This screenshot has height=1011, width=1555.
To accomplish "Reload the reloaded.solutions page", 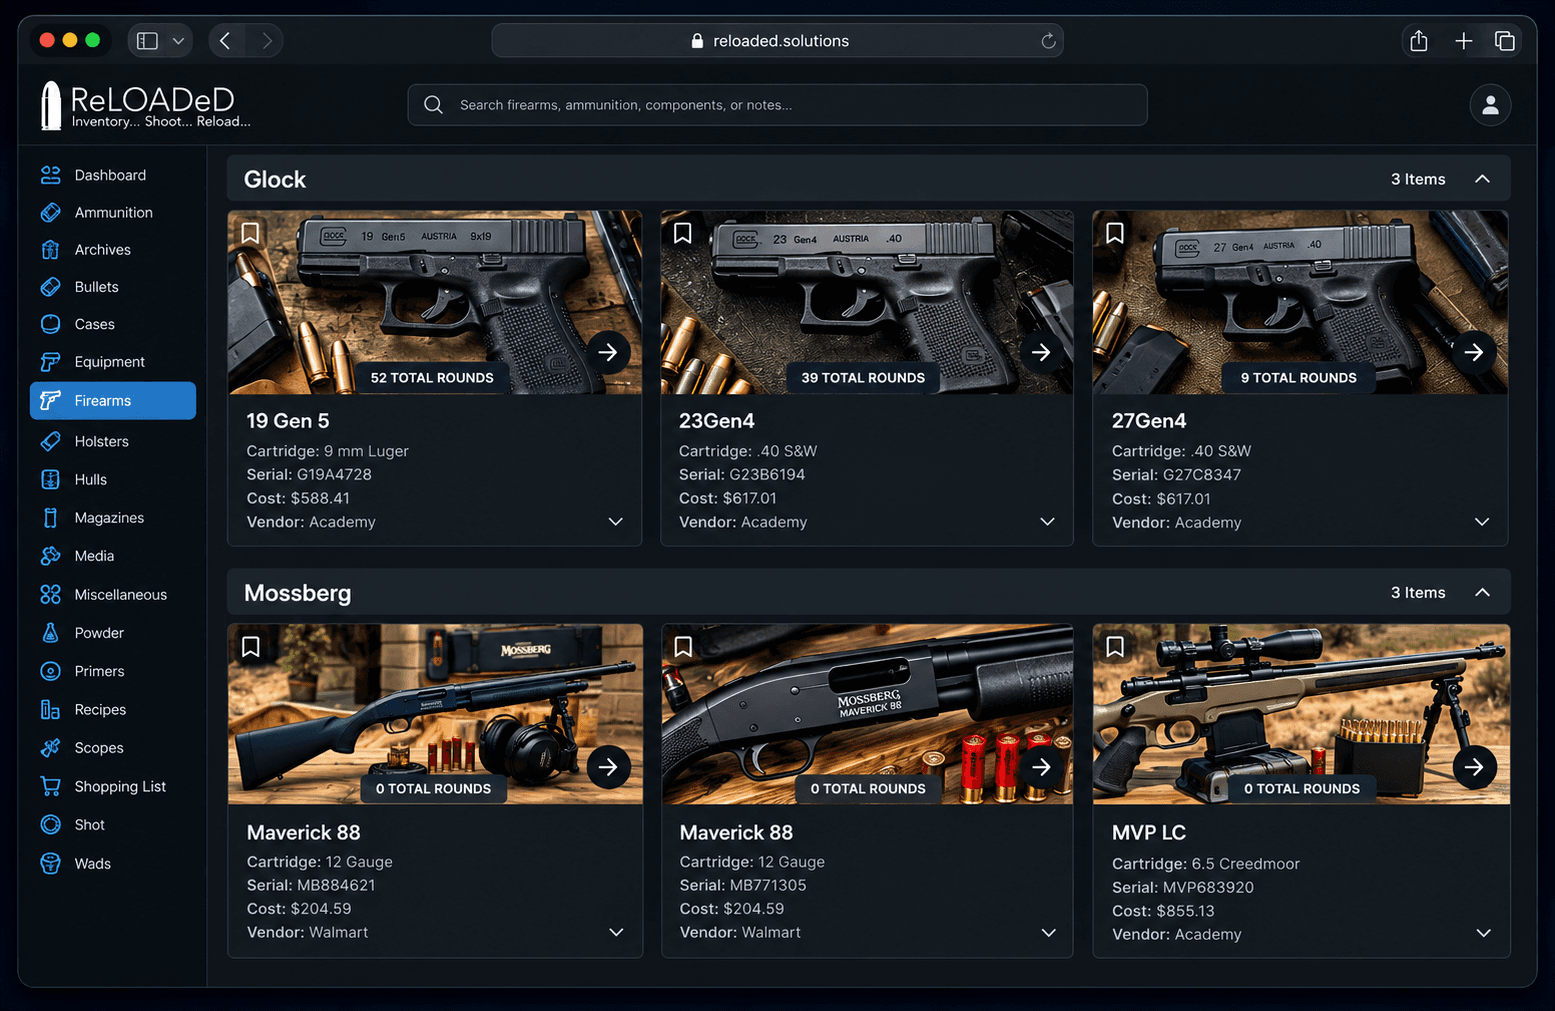I will point(1048,41).
